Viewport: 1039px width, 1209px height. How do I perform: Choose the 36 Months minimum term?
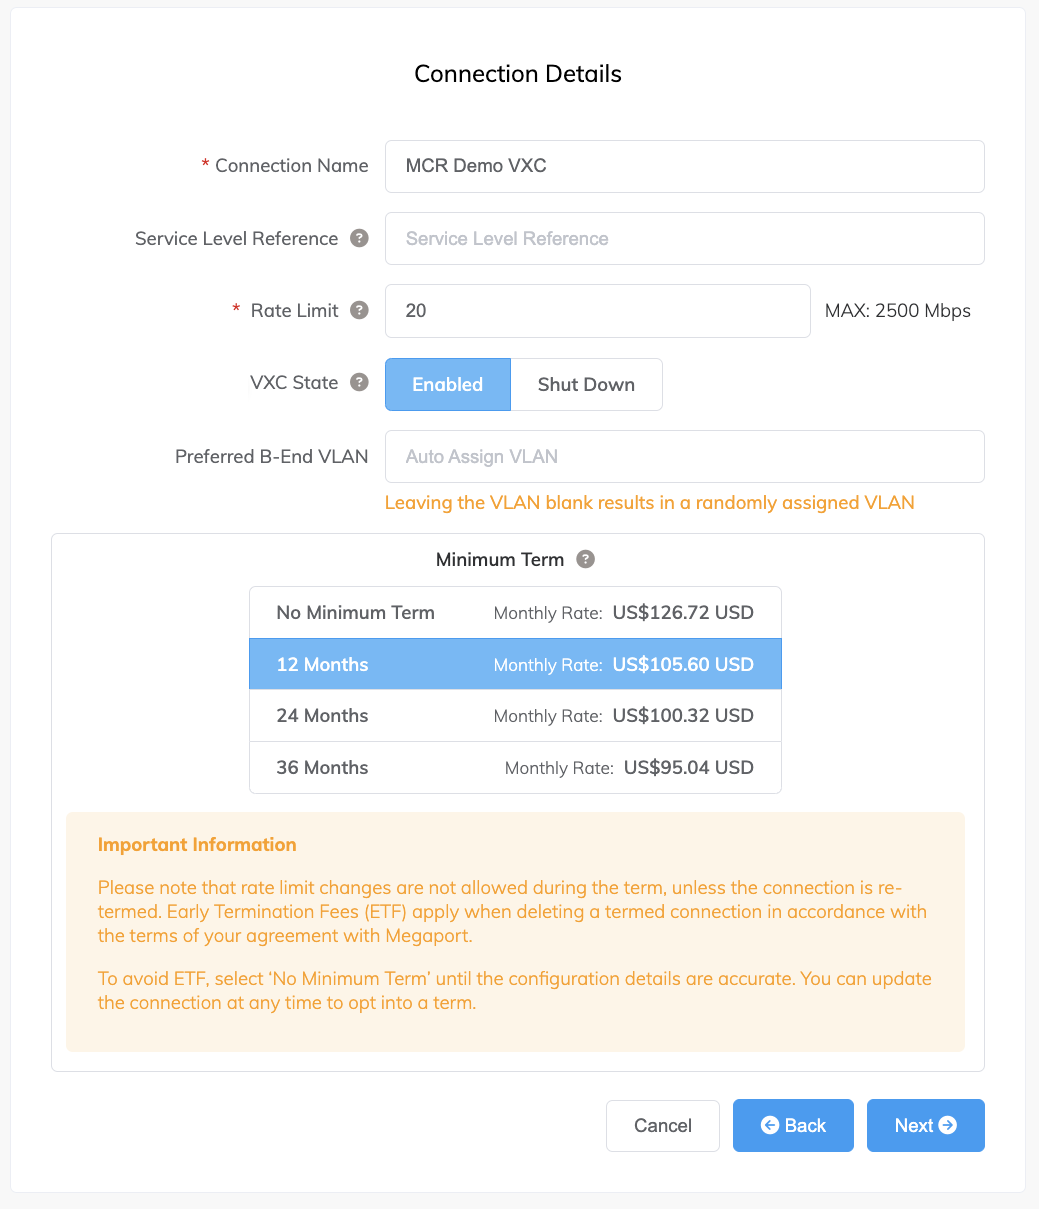(x=515, y=768)
